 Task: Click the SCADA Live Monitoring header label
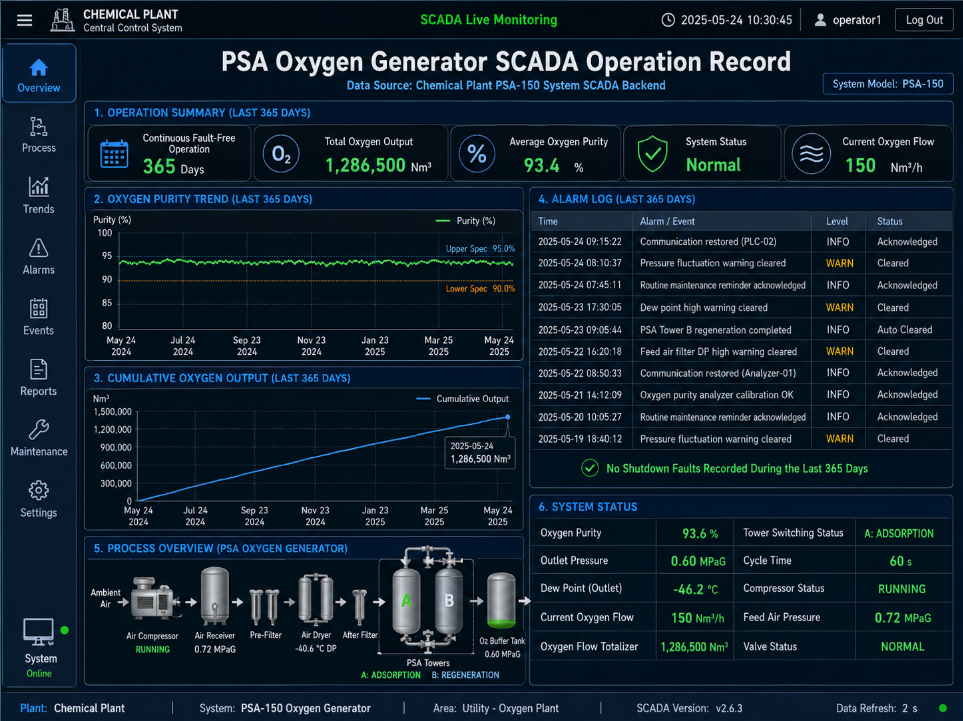(x=489, y=20)
